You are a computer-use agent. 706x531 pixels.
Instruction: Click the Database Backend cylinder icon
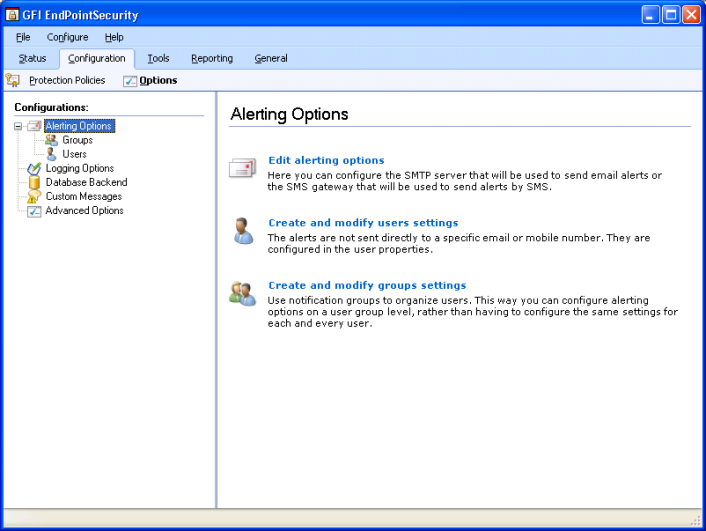pyautogui.click(x=34, y=182)
